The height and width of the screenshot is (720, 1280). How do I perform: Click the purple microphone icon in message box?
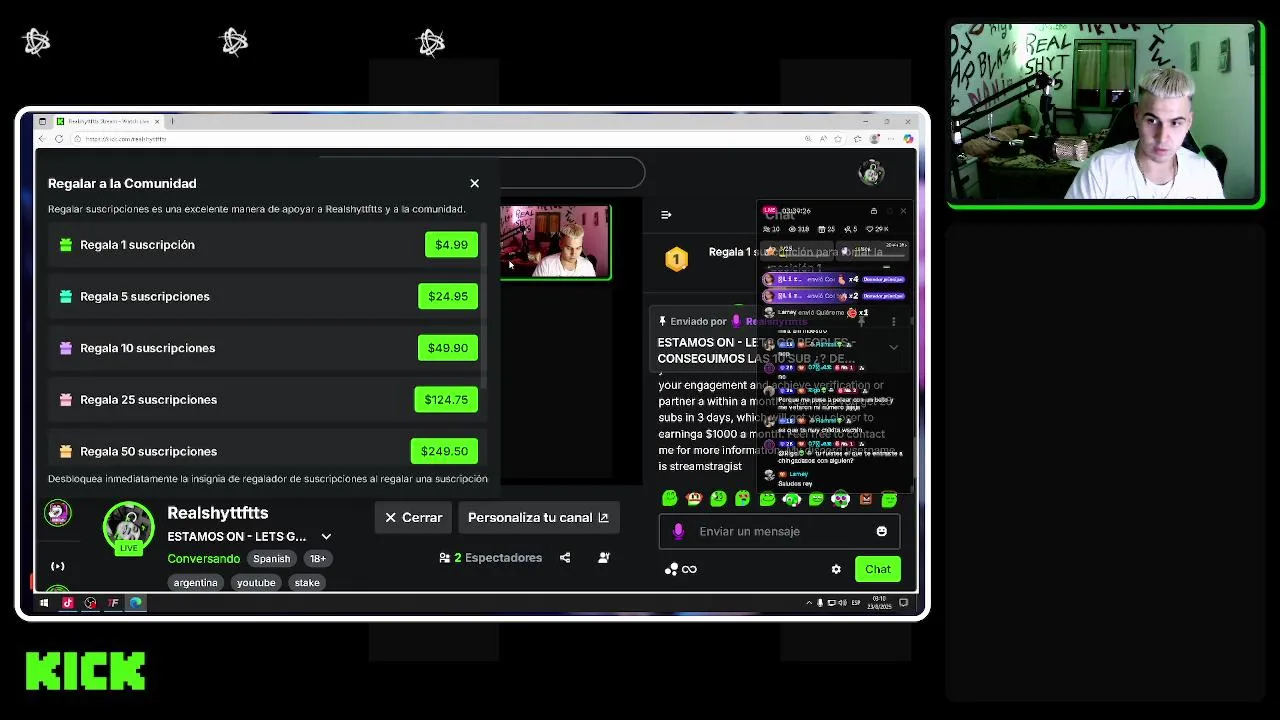pos(678,531)
